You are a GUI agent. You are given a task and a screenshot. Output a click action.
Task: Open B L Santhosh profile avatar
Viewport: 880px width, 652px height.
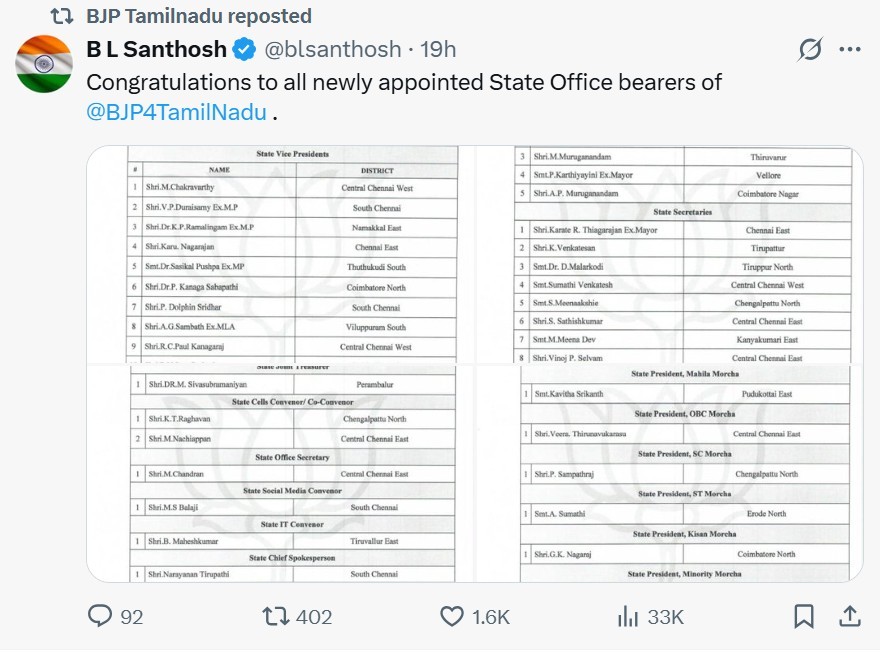44,63
